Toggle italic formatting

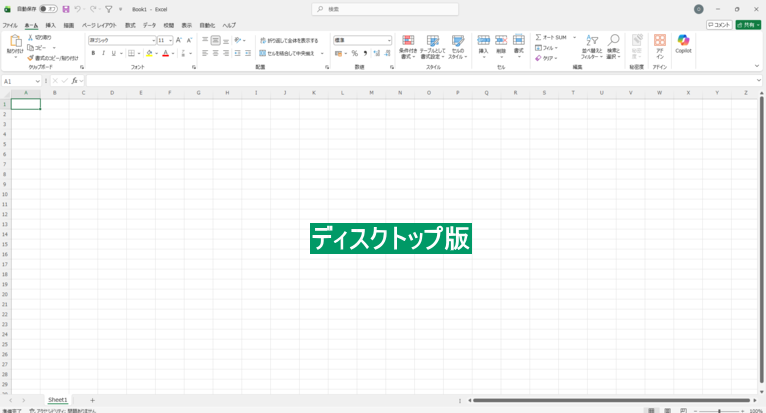pos(103,53)
